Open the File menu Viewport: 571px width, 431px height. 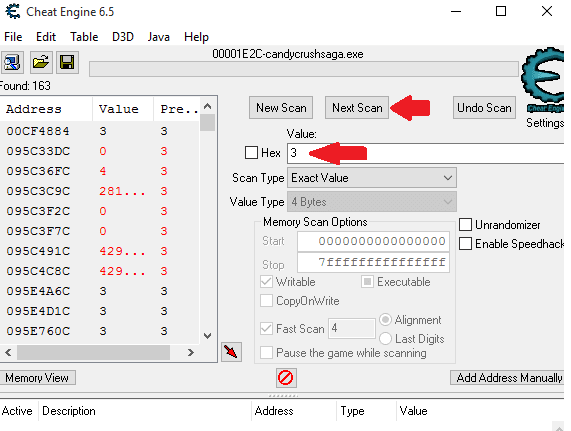(13, 37)
